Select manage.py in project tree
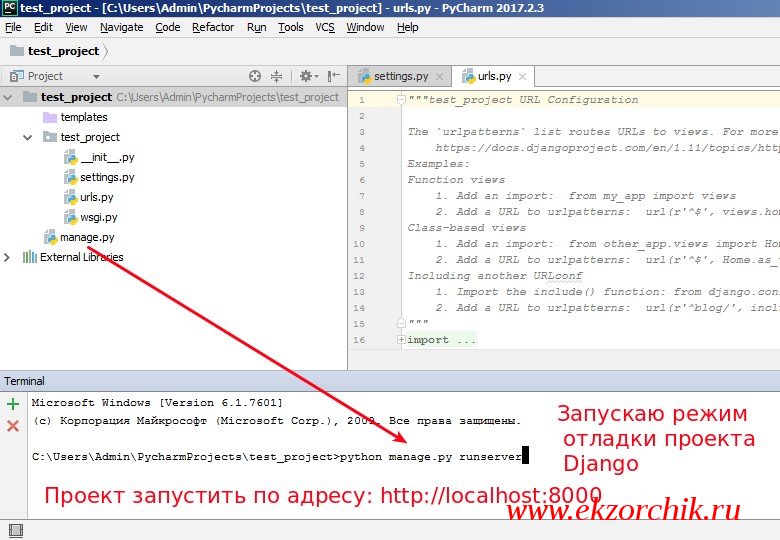This screenshot has height=540, width=780. click(87, 238)
